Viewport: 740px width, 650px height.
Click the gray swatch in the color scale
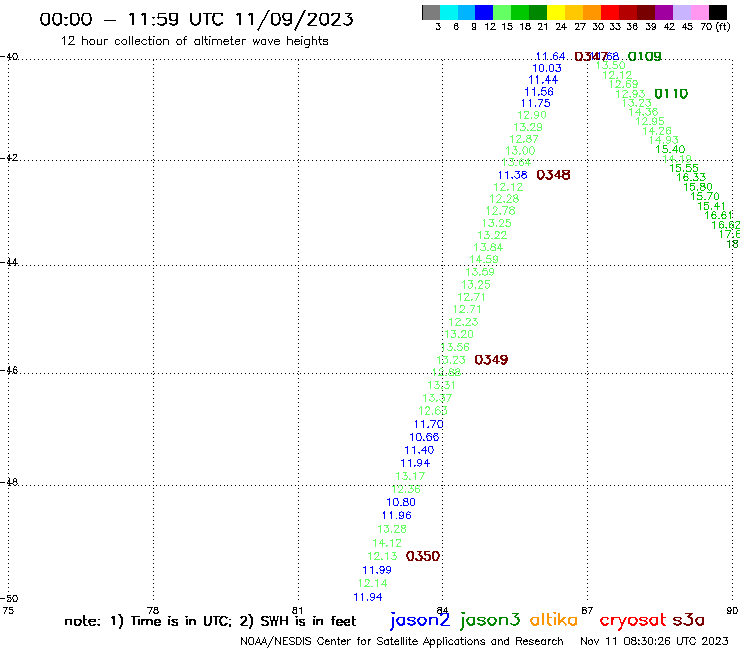(431, 12)
